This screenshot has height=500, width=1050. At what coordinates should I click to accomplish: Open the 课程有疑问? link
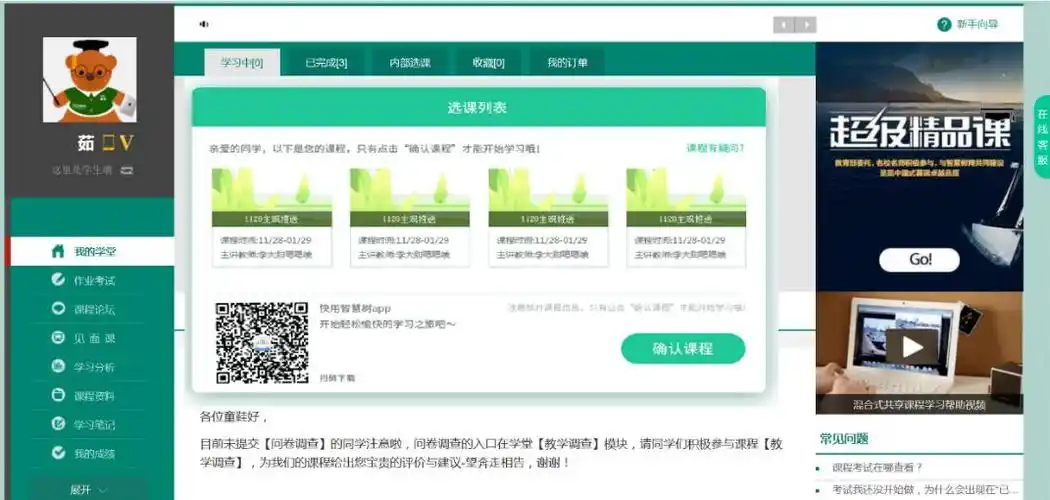click(715, 147)
